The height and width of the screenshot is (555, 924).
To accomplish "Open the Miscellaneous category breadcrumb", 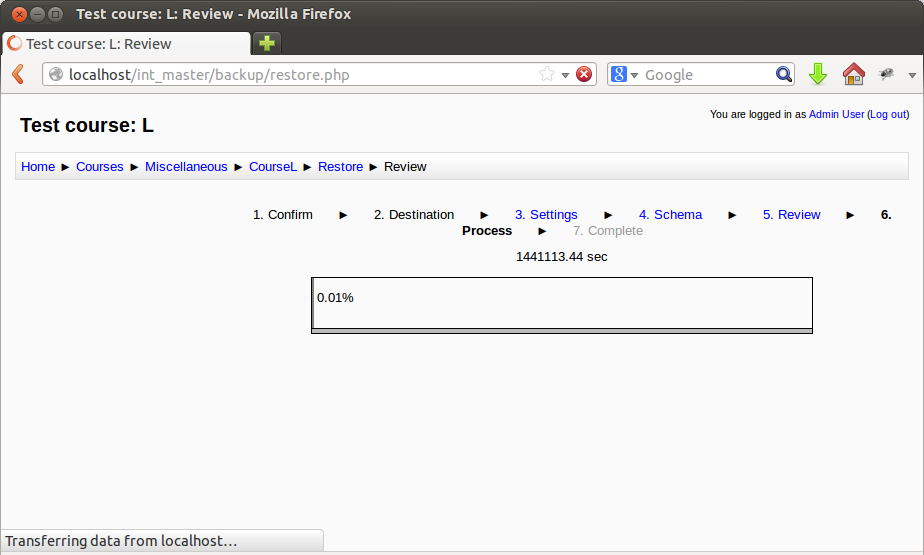I will 186,167.
